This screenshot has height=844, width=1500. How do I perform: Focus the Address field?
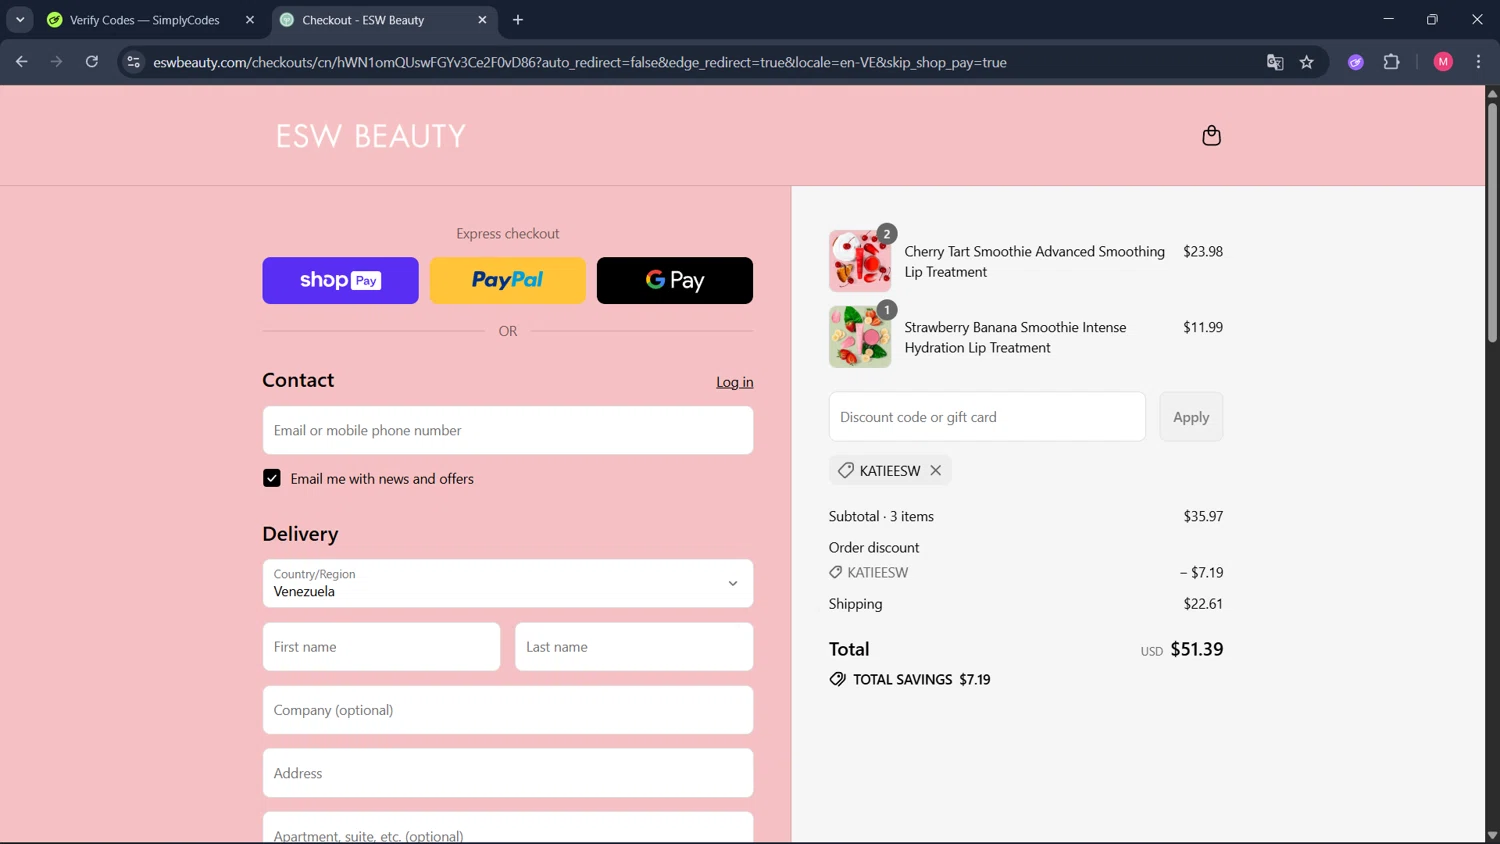(x=508, y=773)
